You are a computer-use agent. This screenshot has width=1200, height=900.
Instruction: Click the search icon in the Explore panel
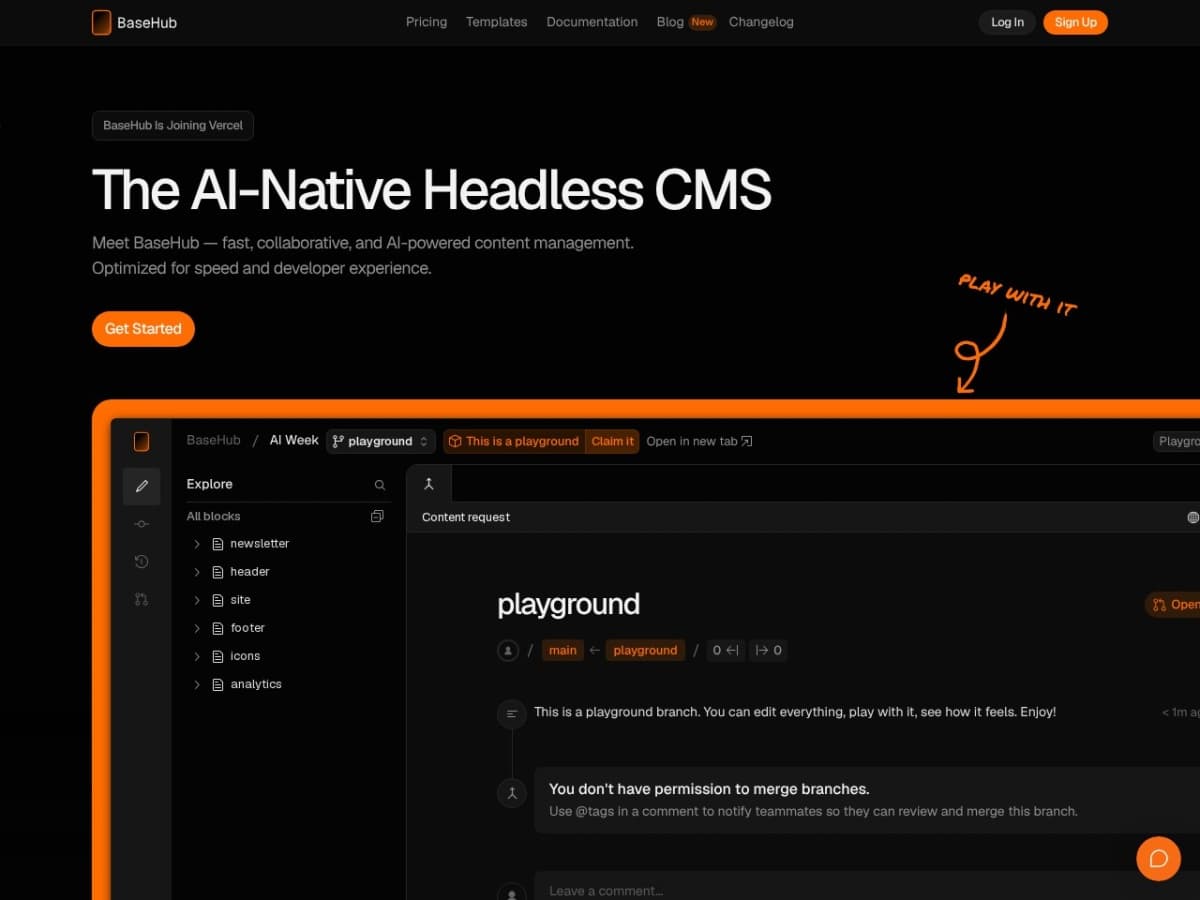(380, 485)
